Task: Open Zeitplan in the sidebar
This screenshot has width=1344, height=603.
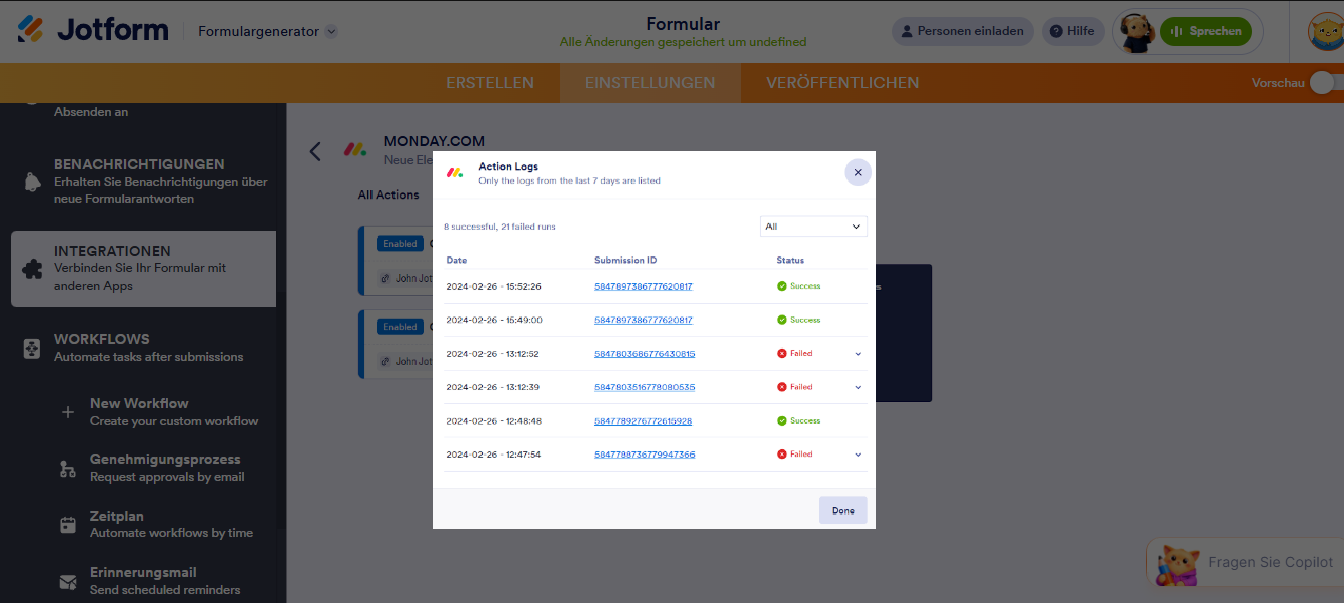Action: [x=171, y=524]
